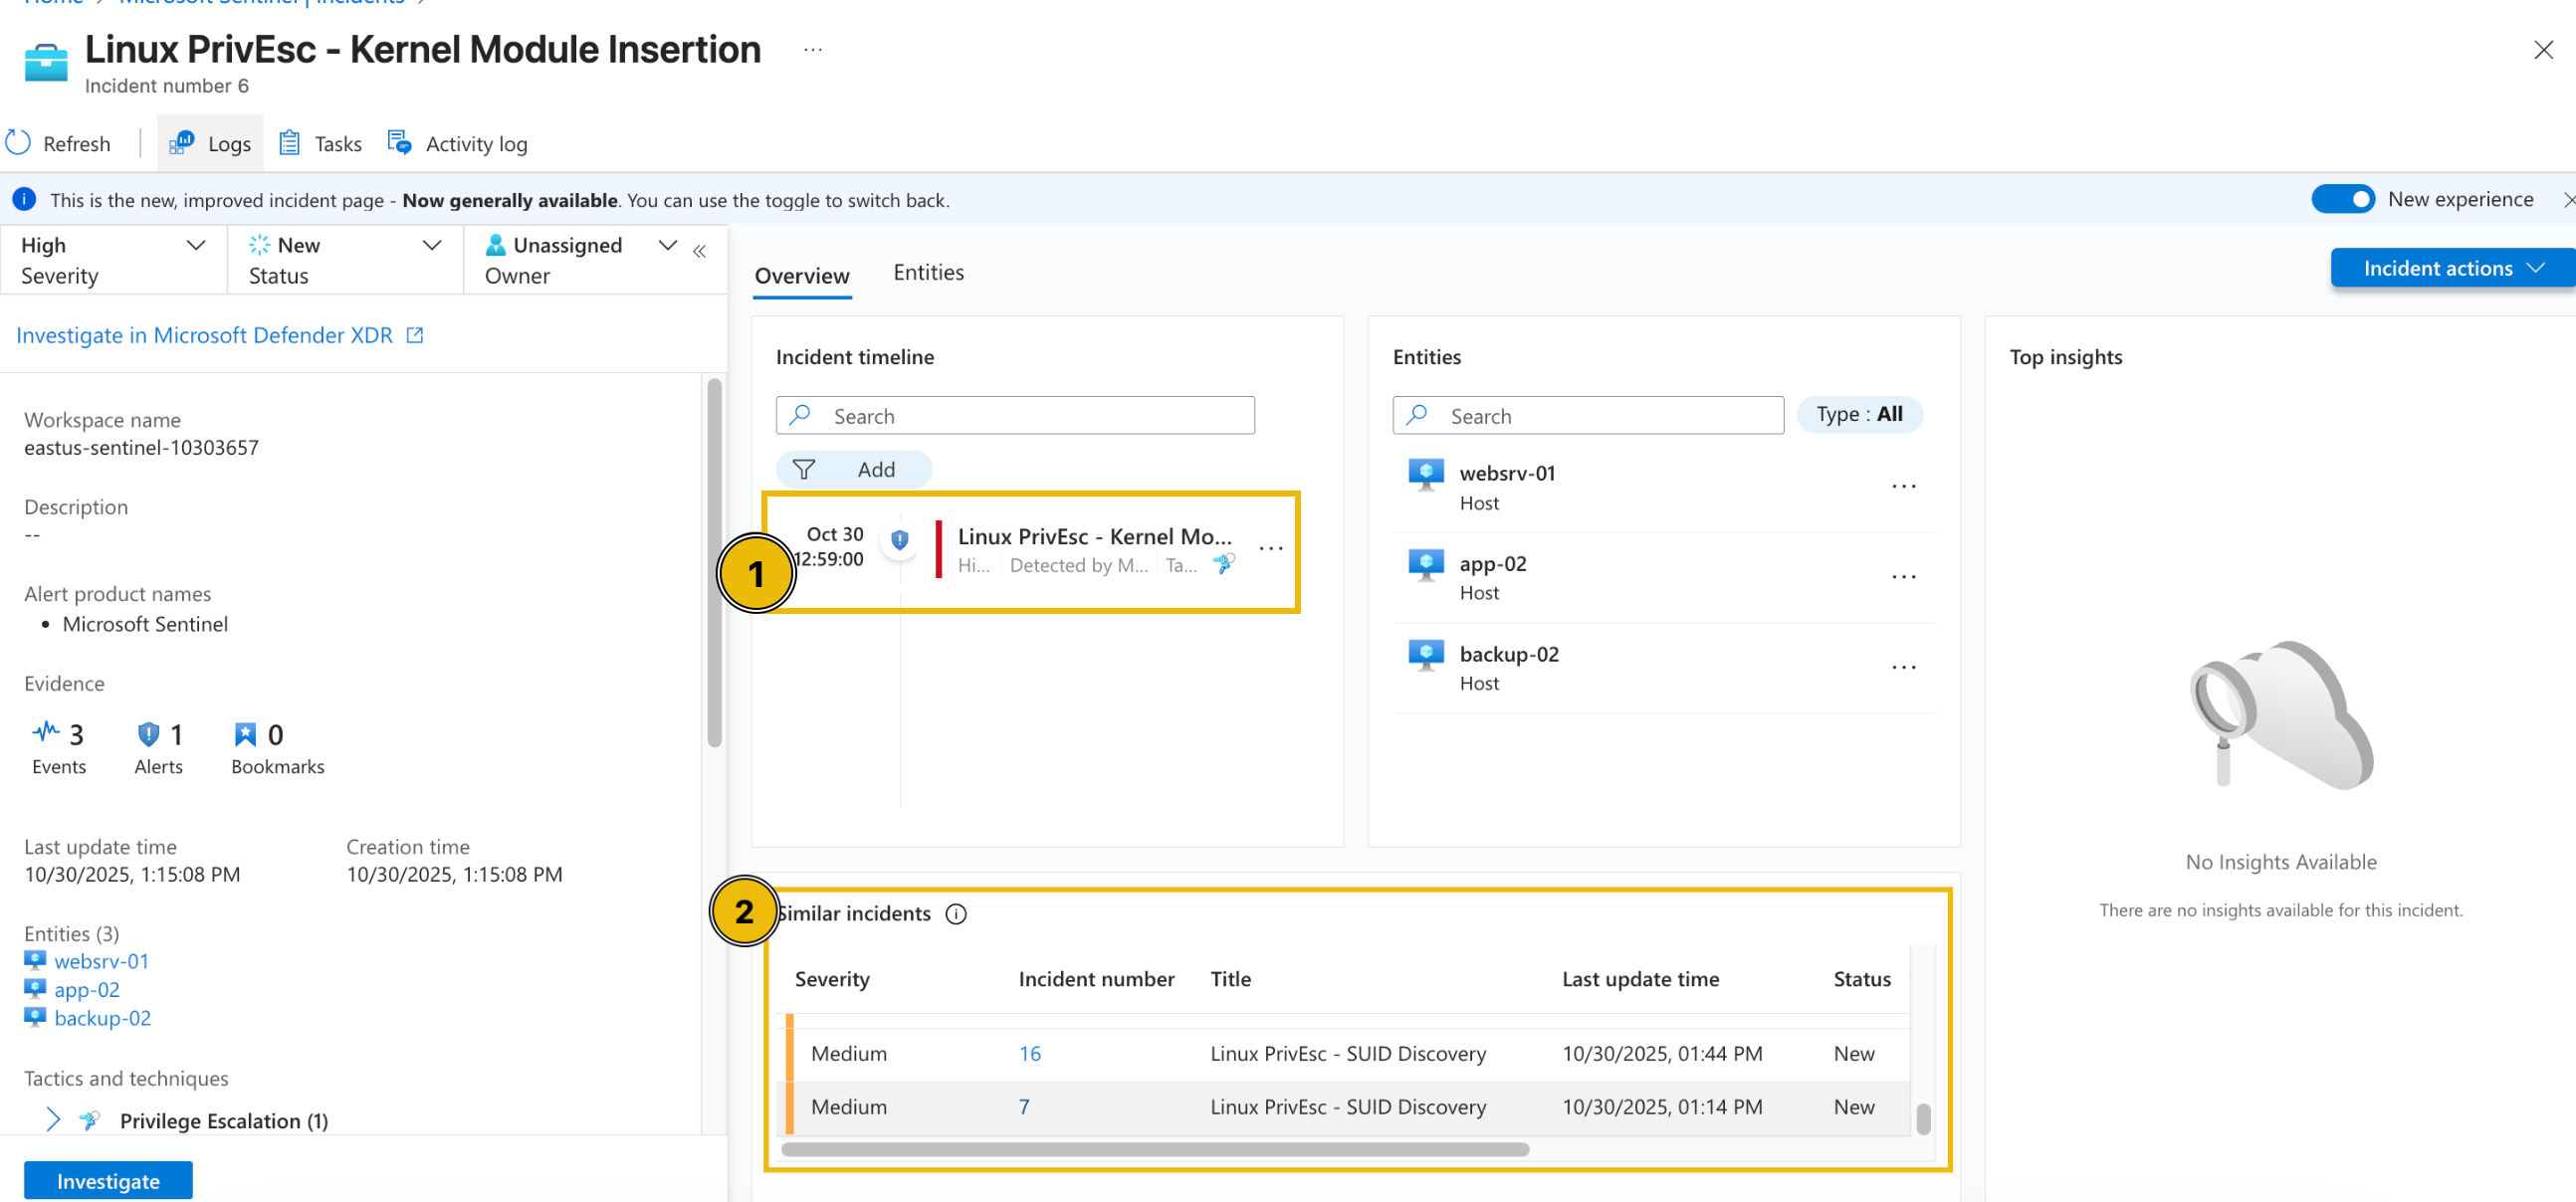Switch to the Entities tab

tap(928, 272)
